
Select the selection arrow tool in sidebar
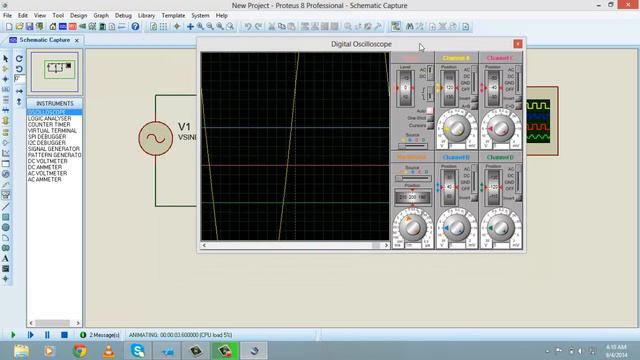[x=5, y=59]
